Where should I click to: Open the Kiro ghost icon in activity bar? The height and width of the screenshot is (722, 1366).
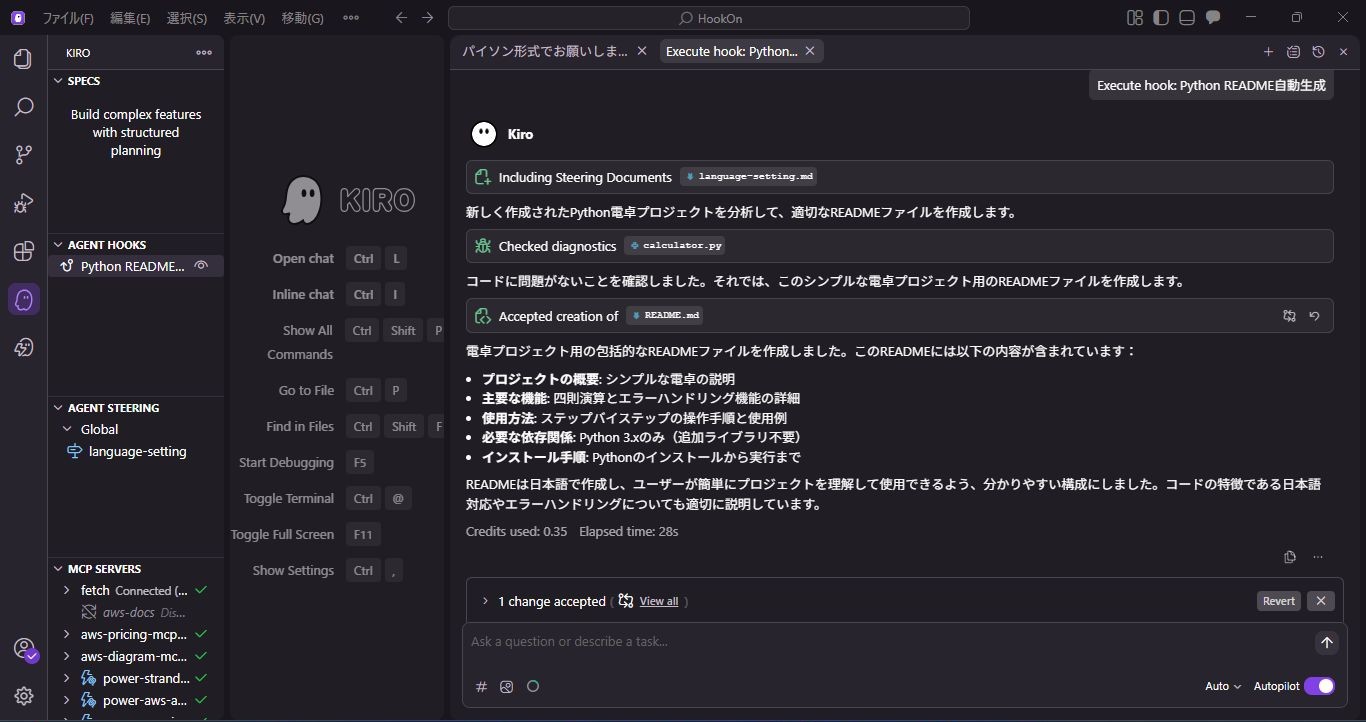[24, 299]
